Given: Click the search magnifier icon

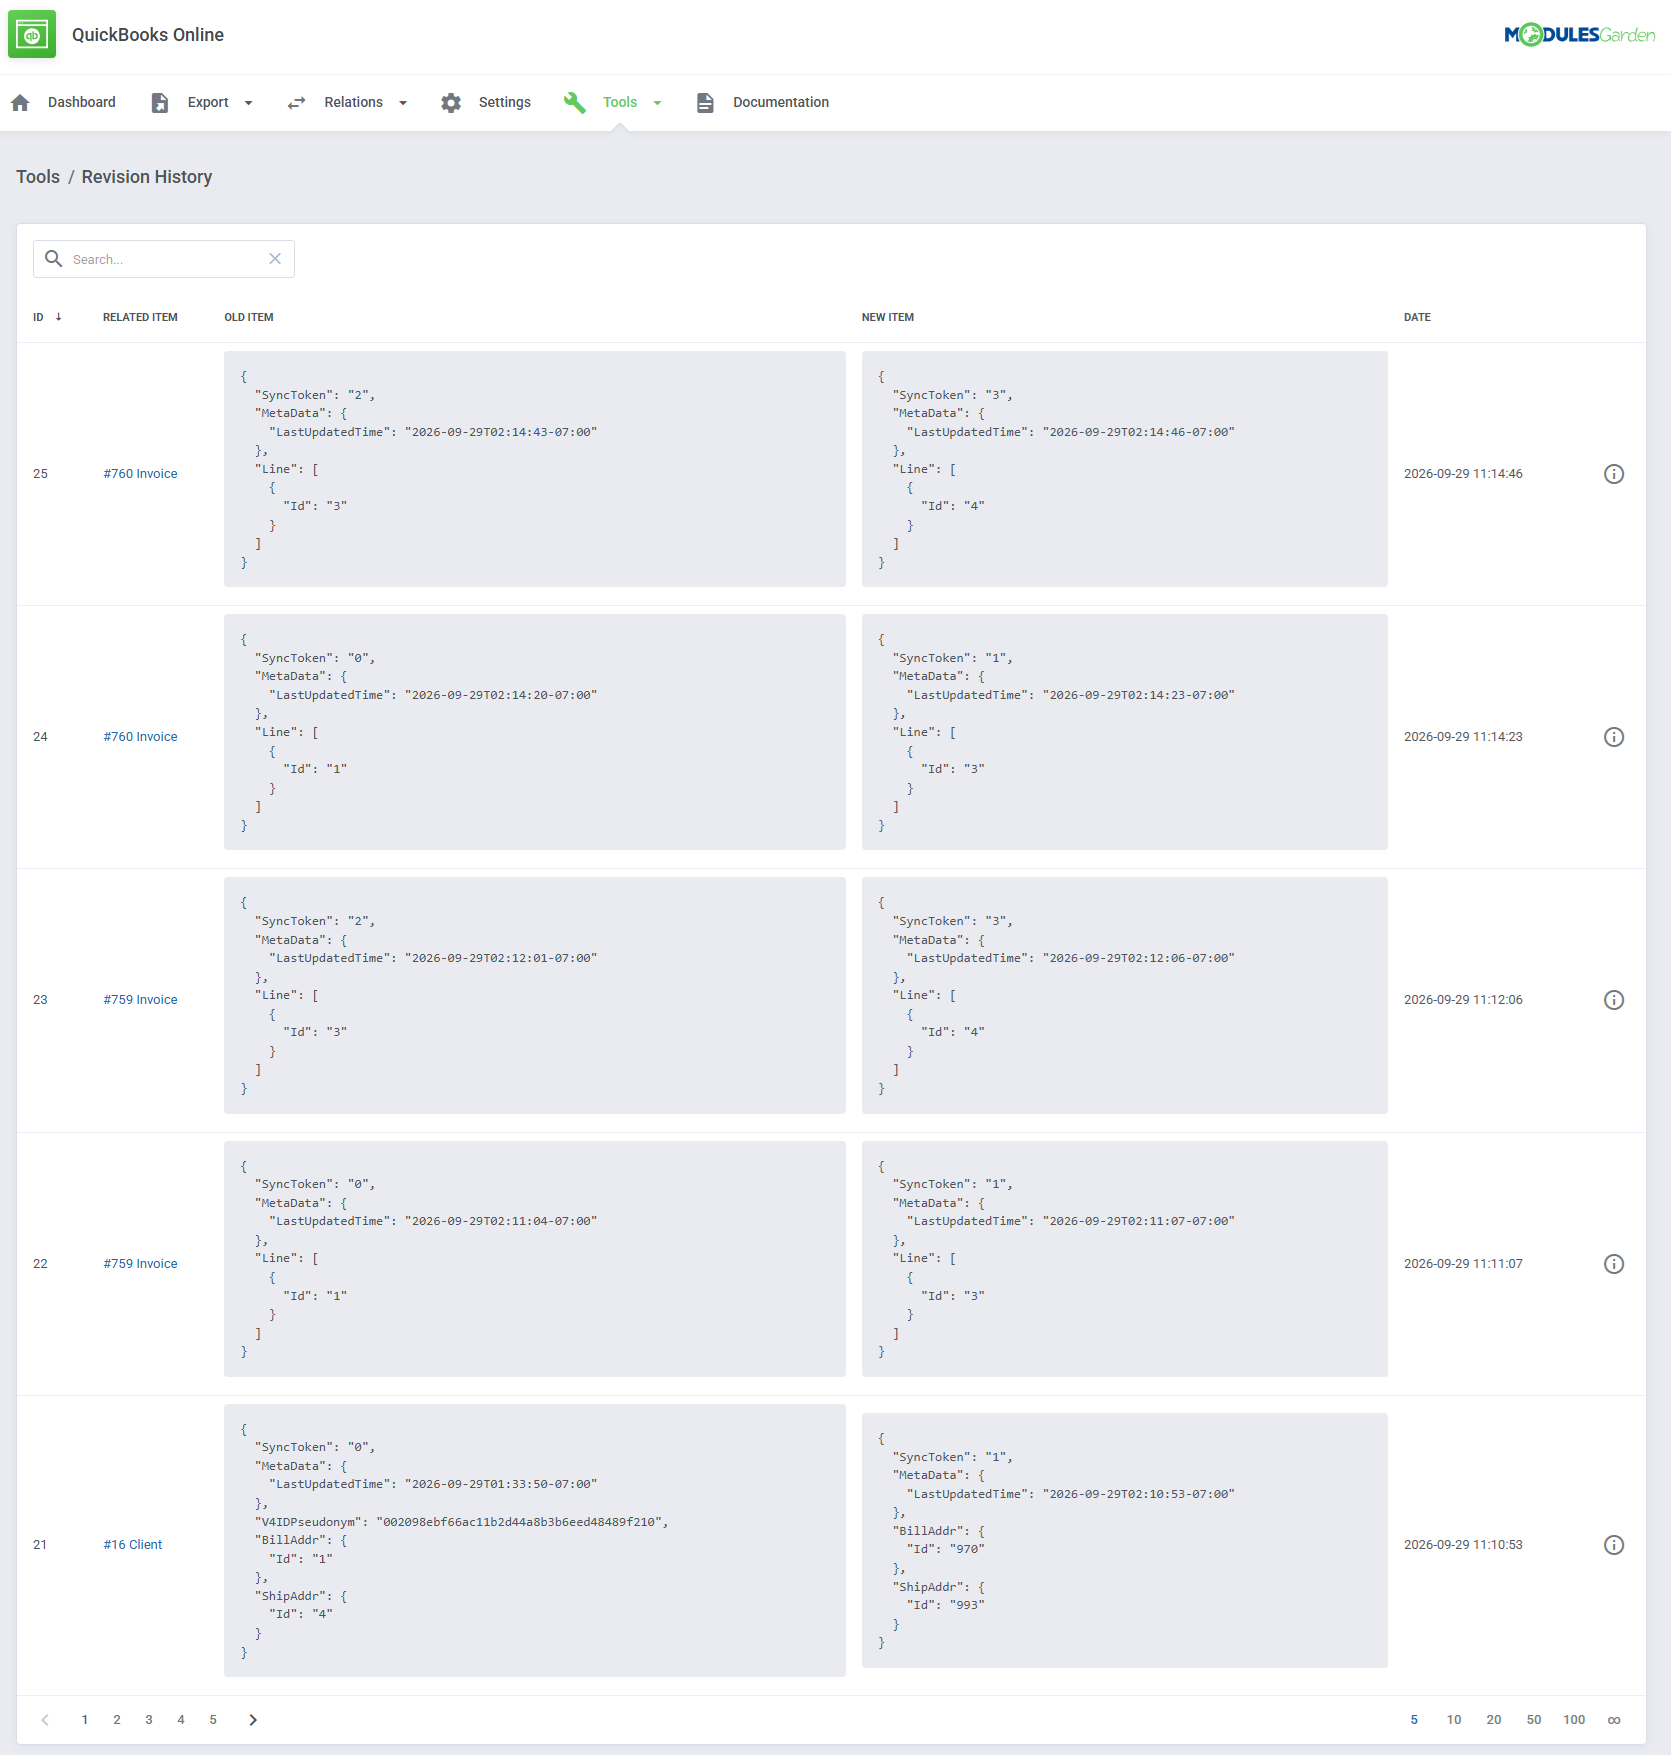Looking at the screenshot, I should (54, 259).
